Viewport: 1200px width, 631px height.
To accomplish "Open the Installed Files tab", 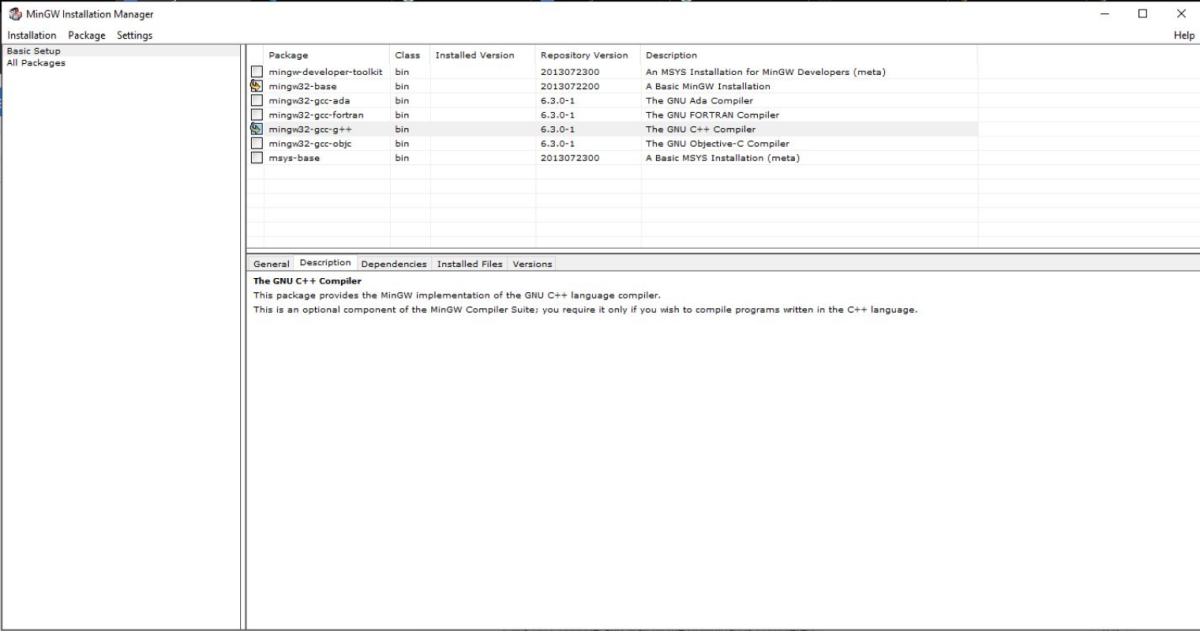I will (469, 264).
